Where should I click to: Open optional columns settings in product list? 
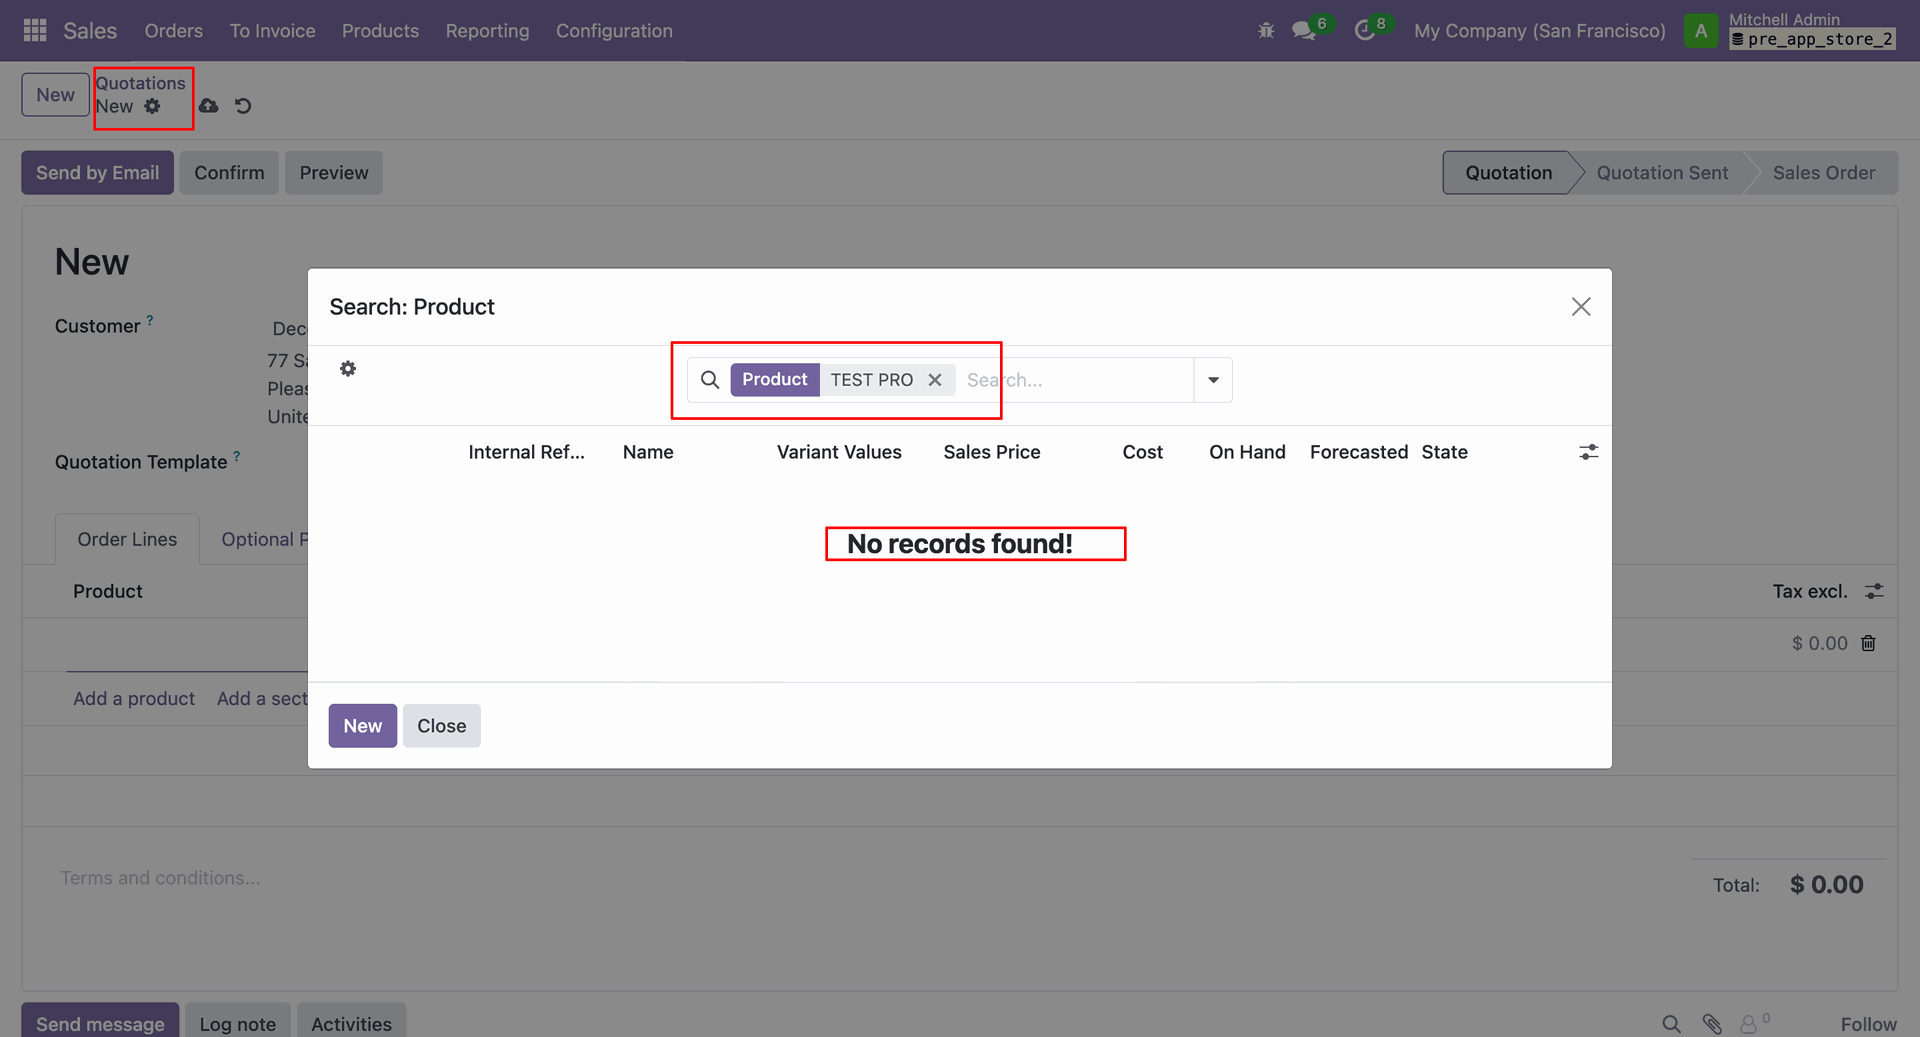[1589, 452]
